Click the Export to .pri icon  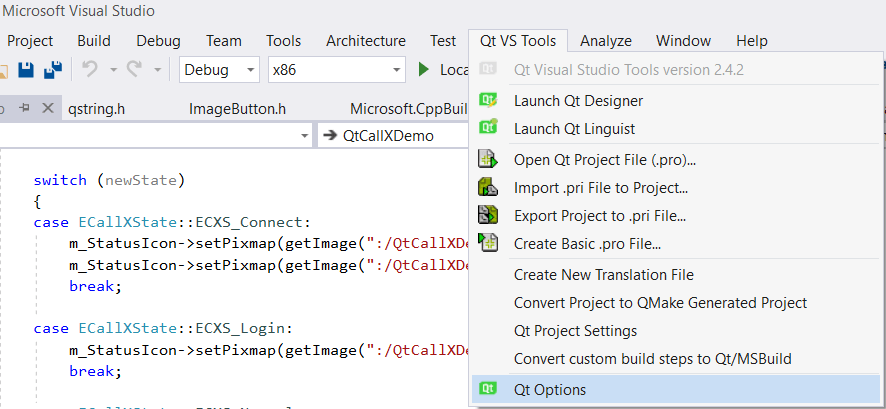pos(488,215)
